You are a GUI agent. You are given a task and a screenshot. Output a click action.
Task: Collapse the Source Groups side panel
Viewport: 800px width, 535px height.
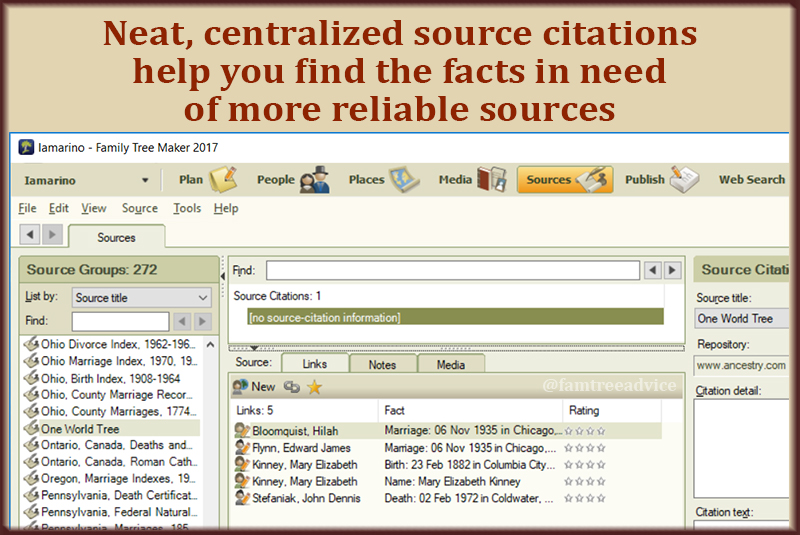[x=223, y=276]
